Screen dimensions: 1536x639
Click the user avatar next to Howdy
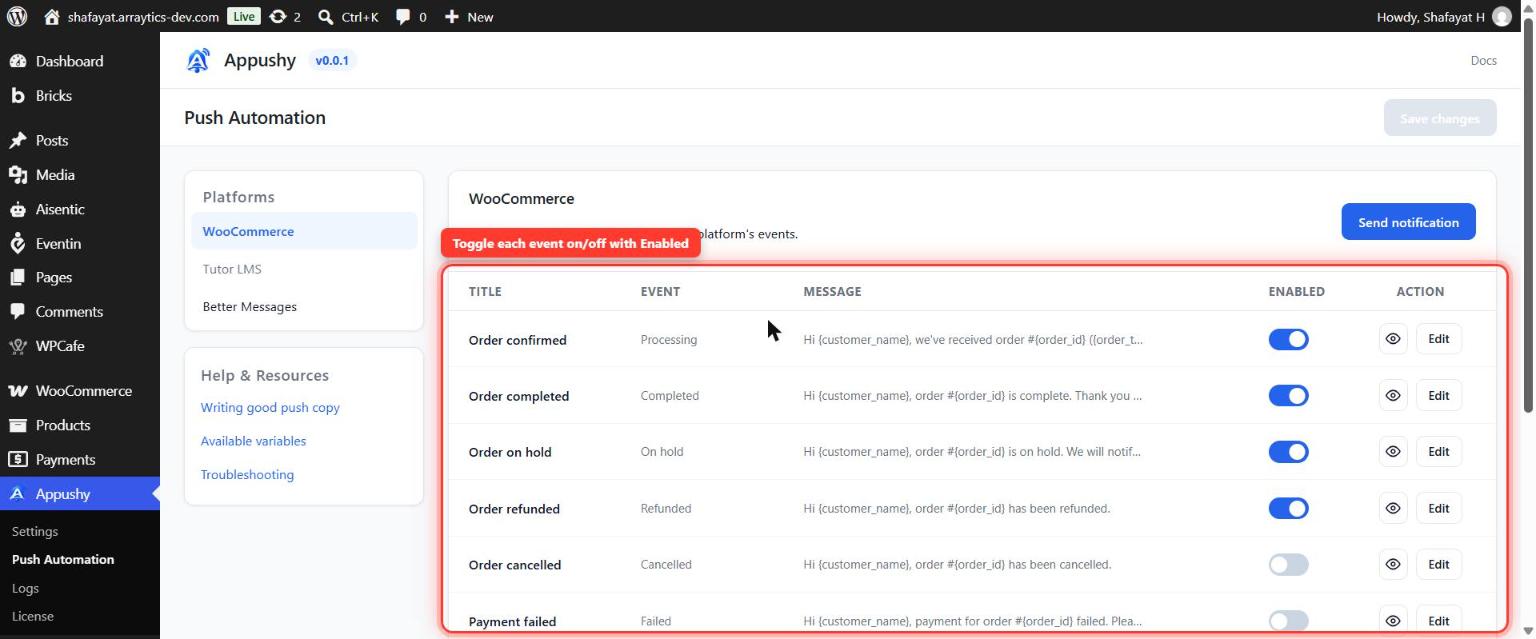click(x=1502, y=16)
